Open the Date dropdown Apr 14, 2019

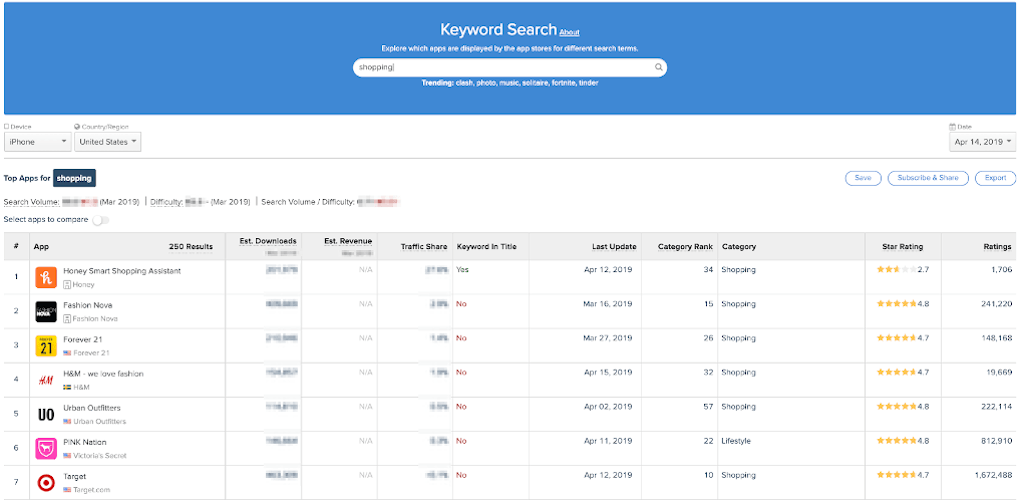(982, 142)
